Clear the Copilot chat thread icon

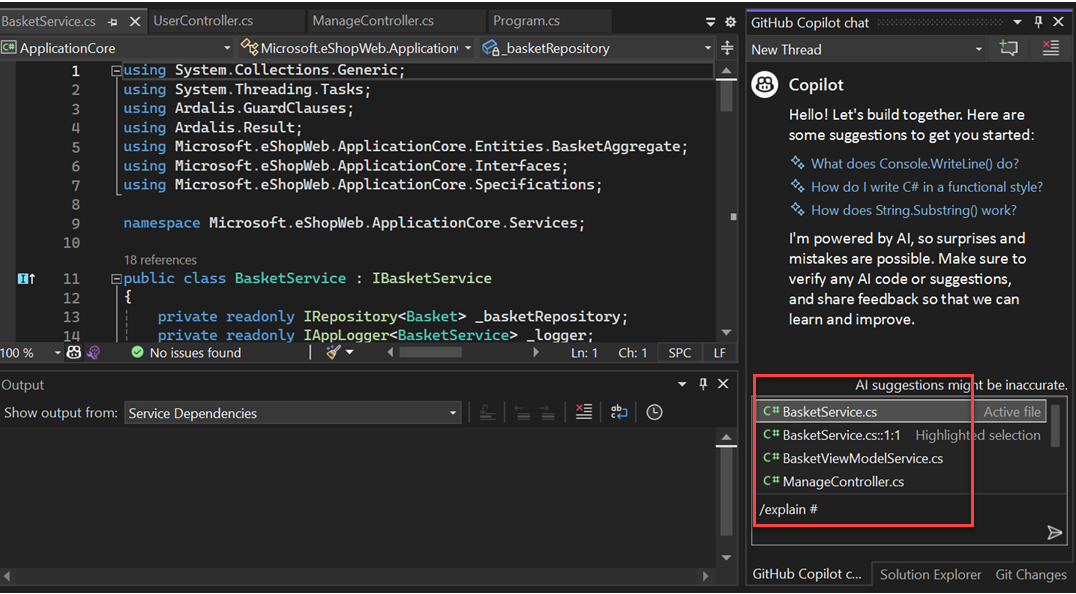tap(1051, 48)
